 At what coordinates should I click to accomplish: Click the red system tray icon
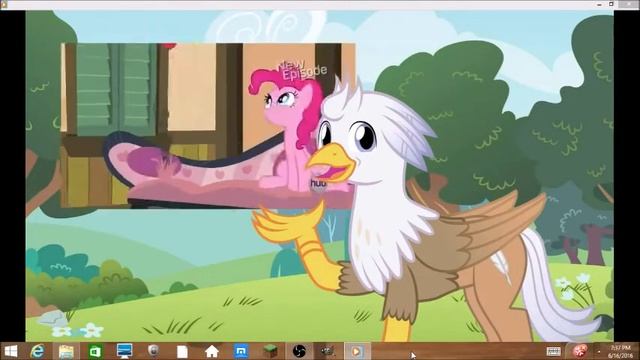click(x=580, y=351)
